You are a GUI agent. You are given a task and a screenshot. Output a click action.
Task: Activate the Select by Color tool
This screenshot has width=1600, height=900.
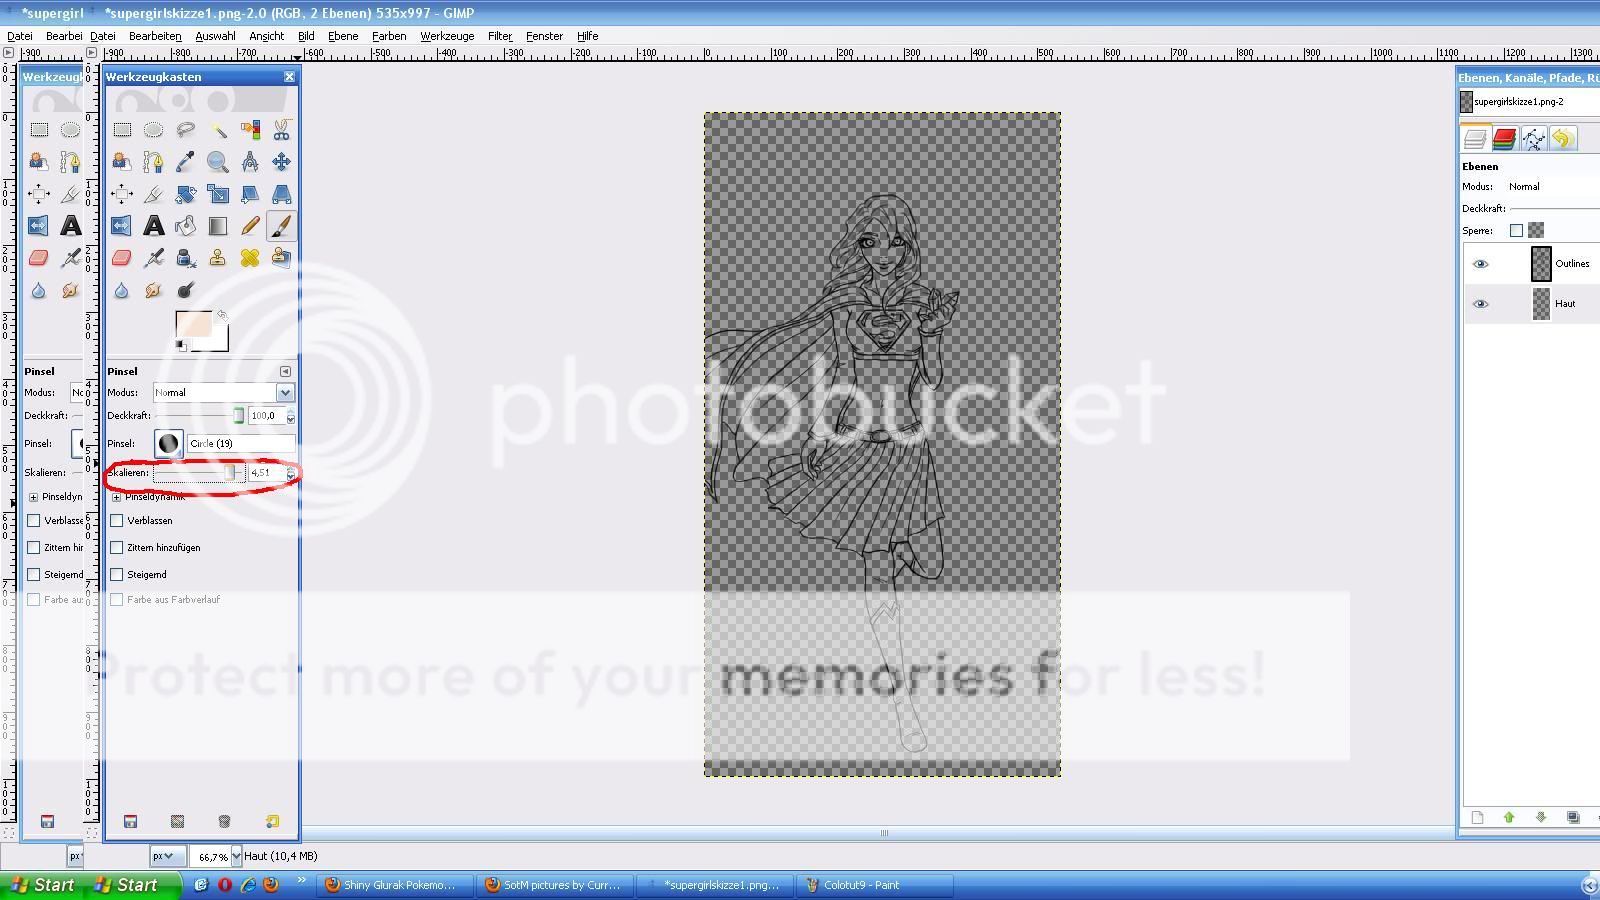(x=250, y=130)
